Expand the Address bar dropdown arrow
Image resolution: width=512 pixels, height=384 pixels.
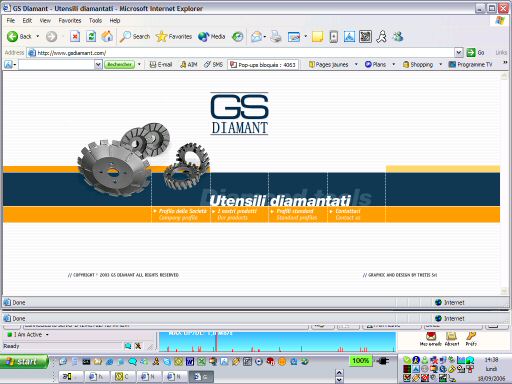tap(458, 52)
